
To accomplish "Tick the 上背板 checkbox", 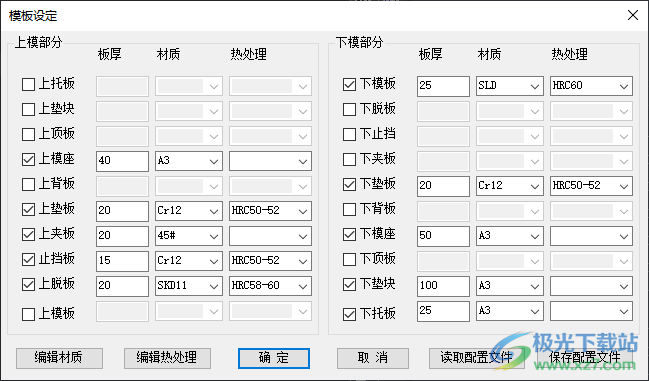I will point(28,185).
